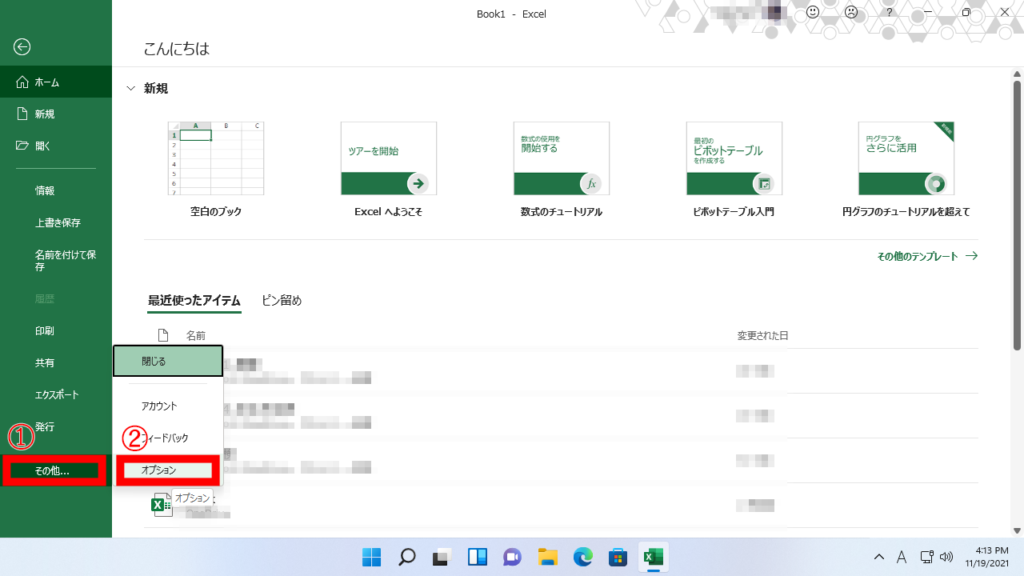Select オプション from the popup menu

coord(164,469)
